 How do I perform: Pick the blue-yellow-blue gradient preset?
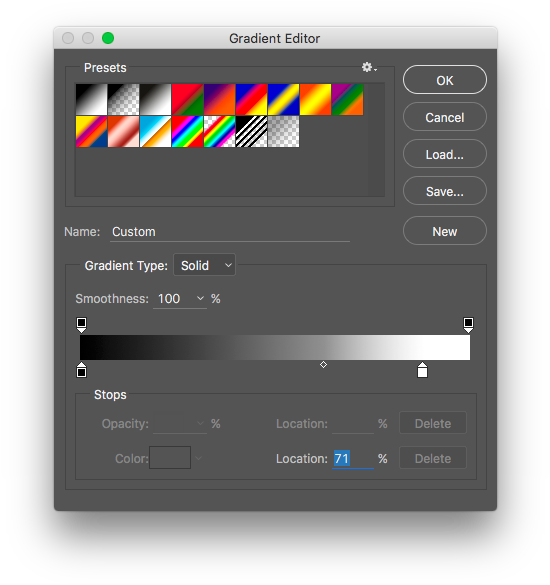[284, 99]
